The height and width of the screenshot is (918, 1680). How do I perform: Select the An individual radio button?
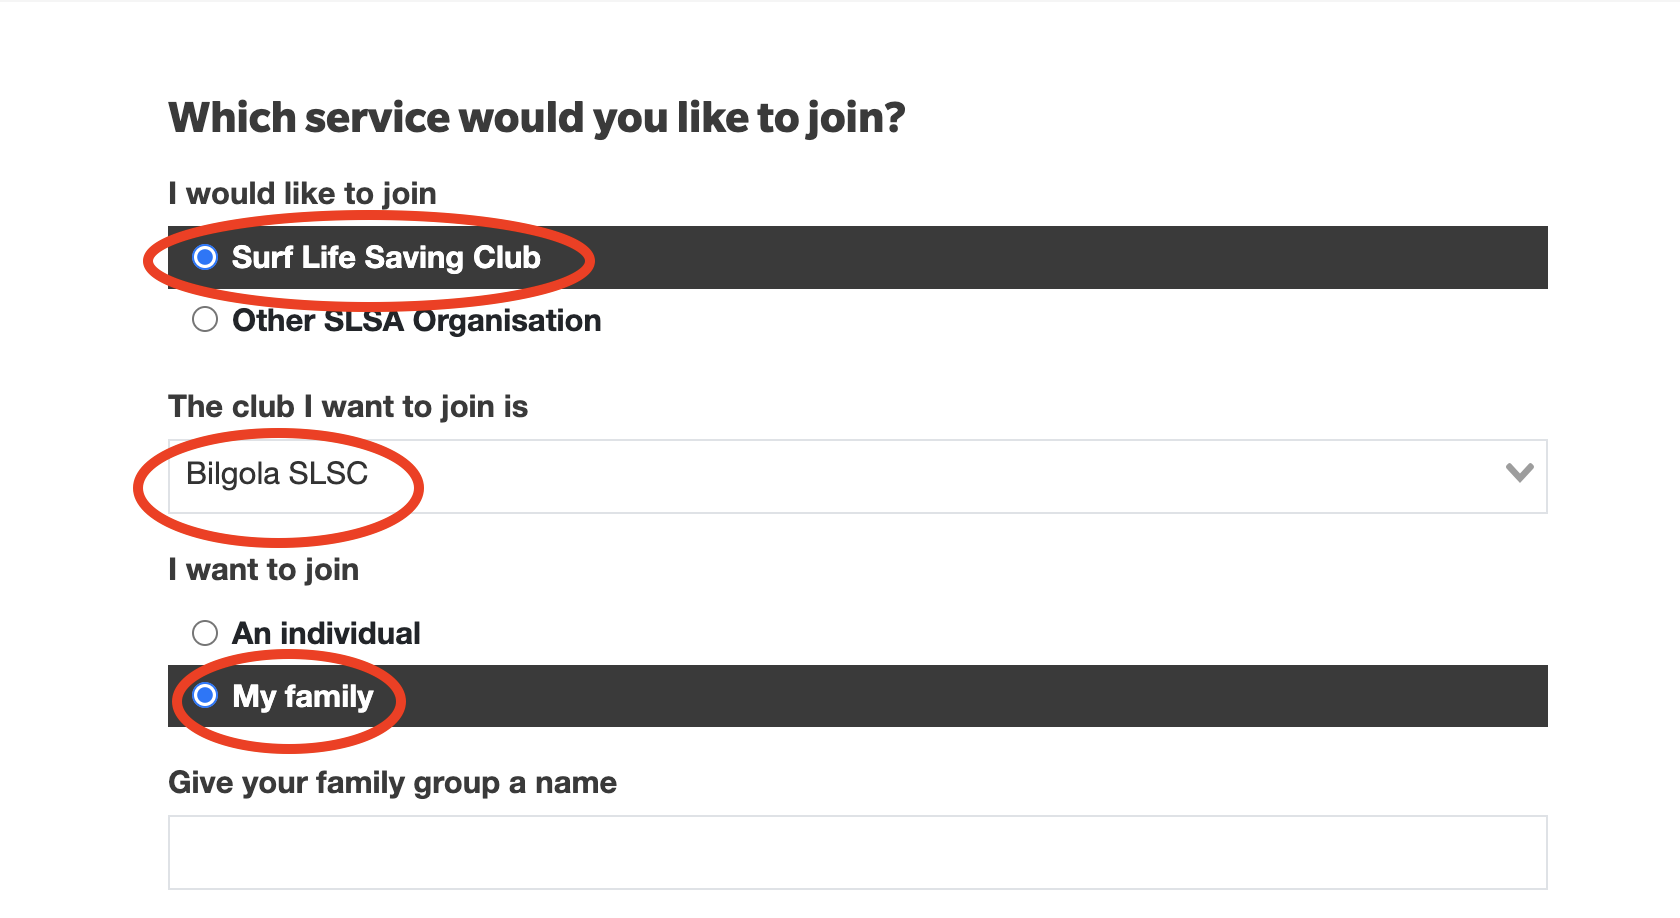click(x=205, y=633)
